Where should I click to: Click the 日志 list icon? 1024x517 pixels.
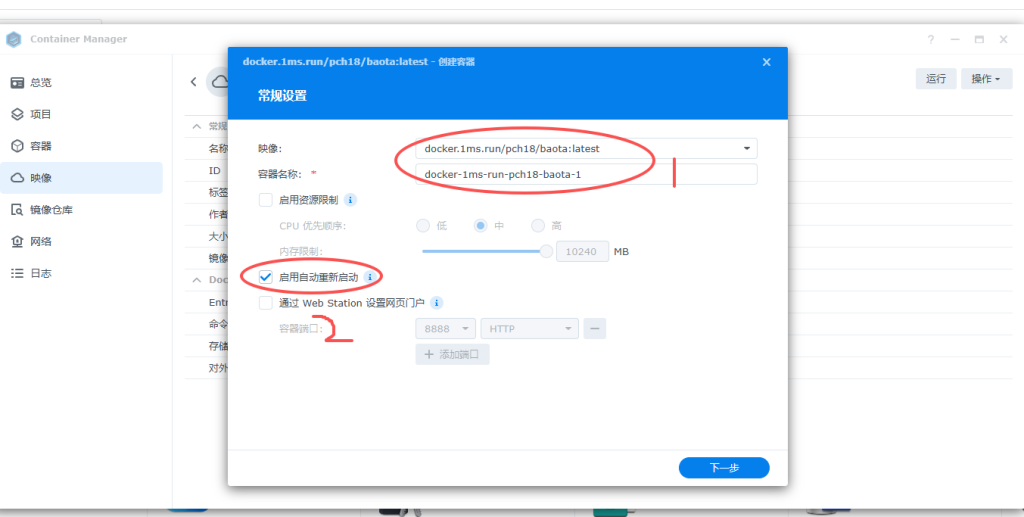[18, 273]
